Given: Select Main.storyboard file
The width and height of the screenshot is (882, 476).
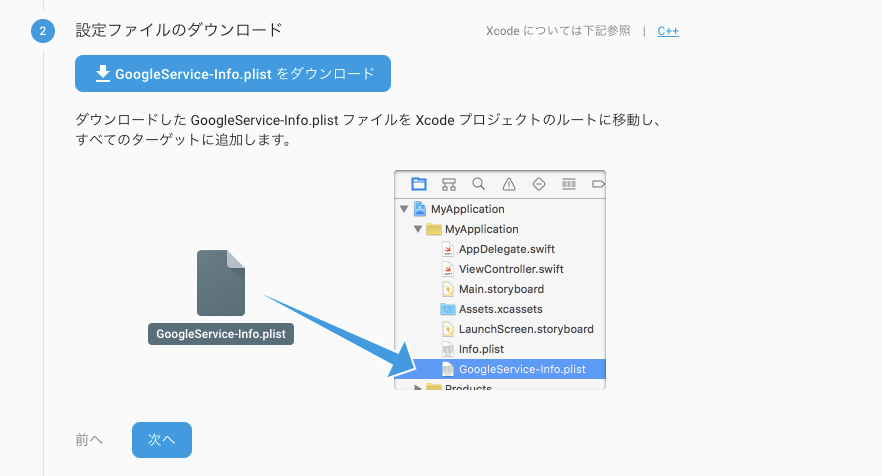Looking at the screenshot, I should tap(501, 289).
